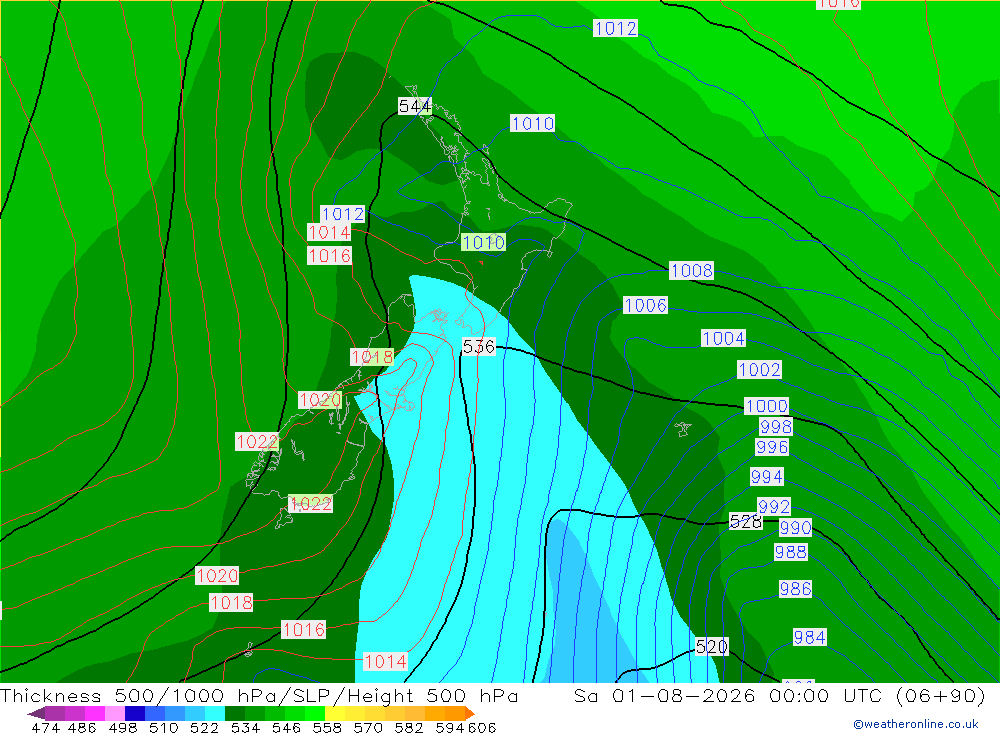Click the 474 legend value

45,727
